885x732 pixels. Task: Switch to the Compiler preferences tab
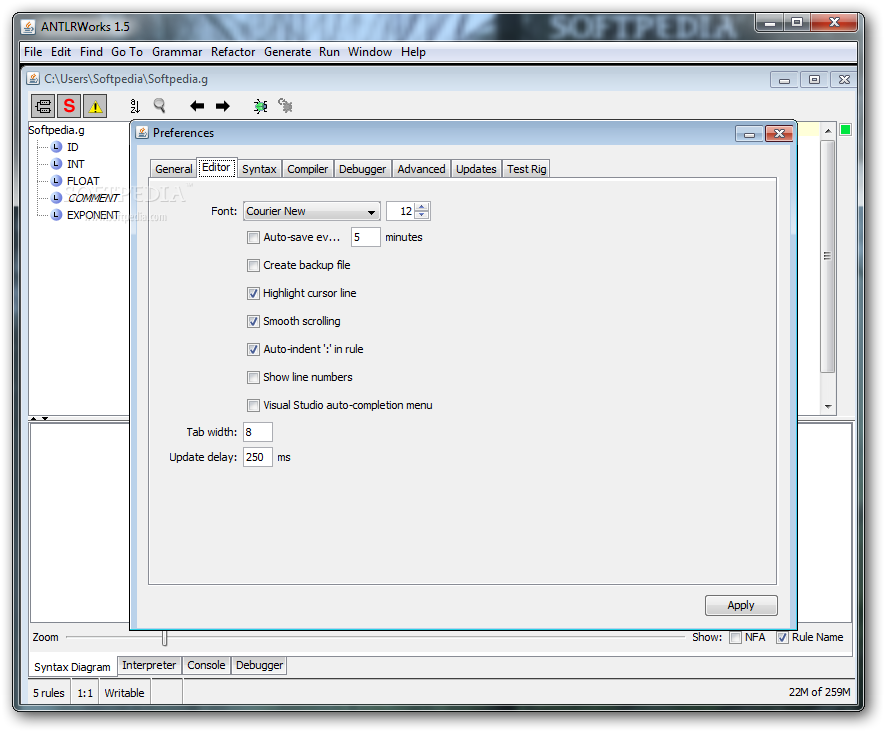tap(308, 169)
